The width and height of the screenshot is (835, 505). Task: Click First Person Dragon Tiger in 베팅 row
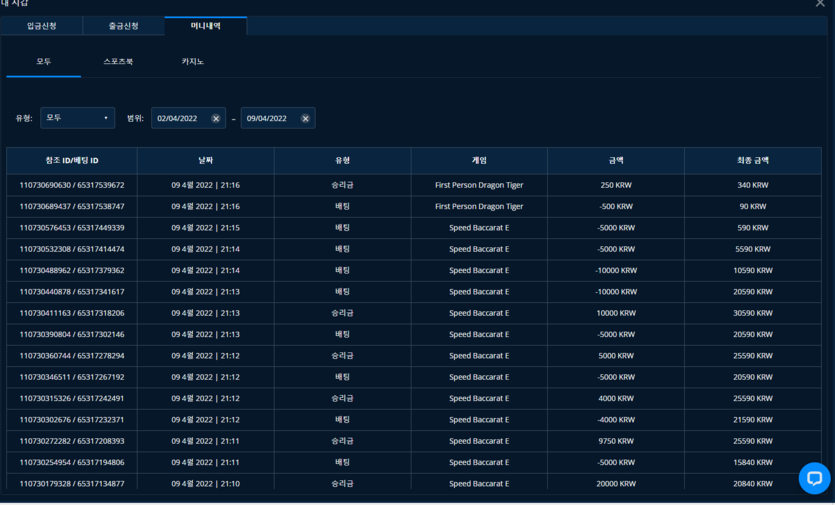(x=479, y=207)
